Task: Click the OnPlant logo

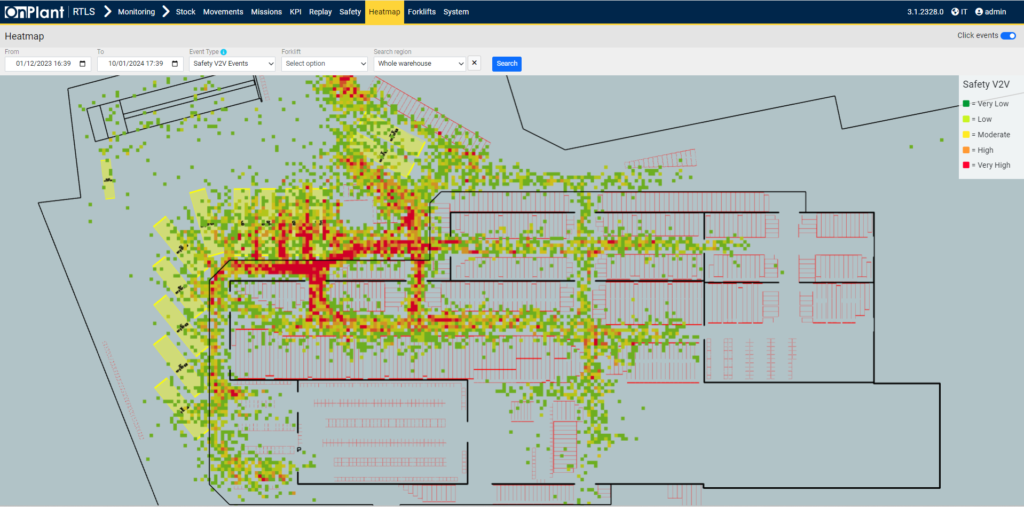Action: tap(34, 12)
